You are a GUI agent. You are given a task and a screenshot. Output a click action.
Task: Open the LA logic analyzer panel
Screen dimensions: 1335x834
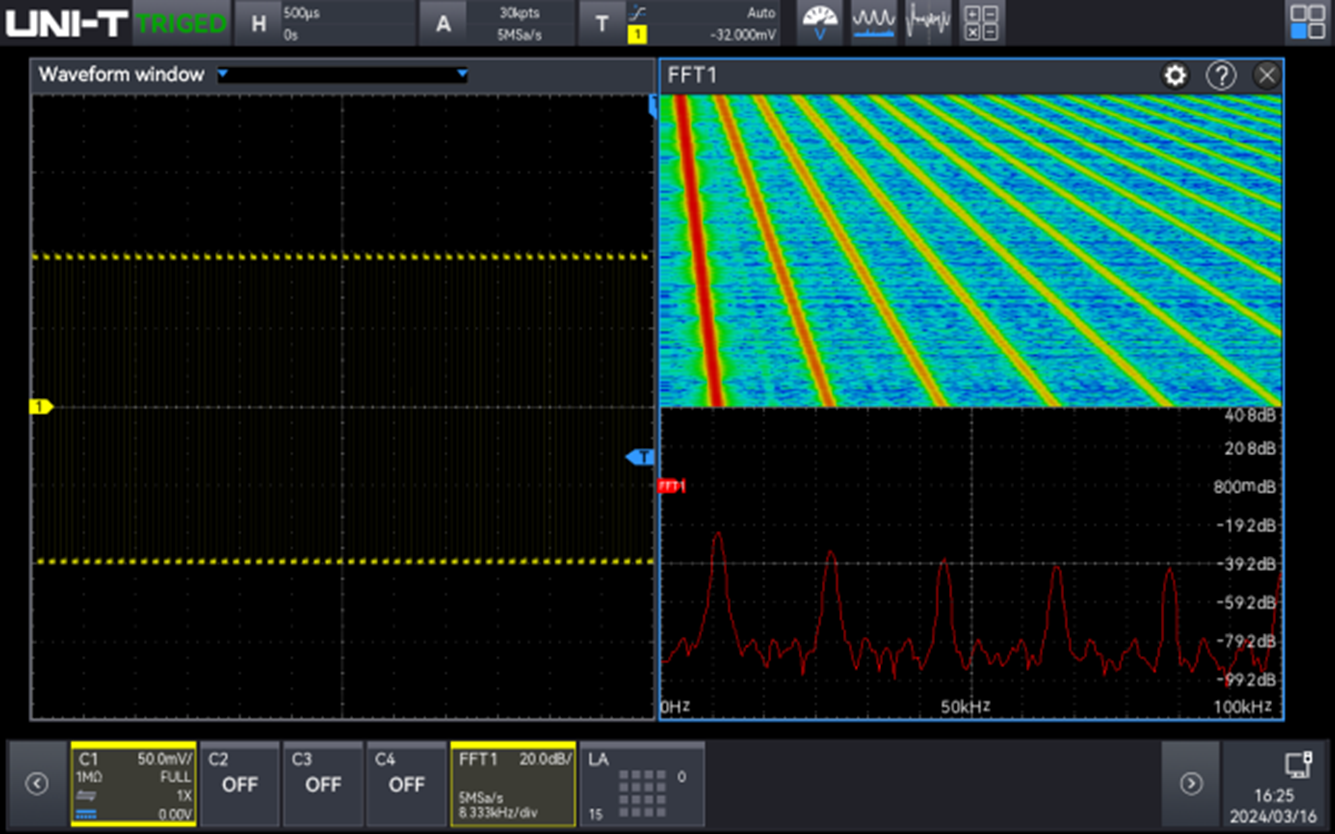point(641,784)
